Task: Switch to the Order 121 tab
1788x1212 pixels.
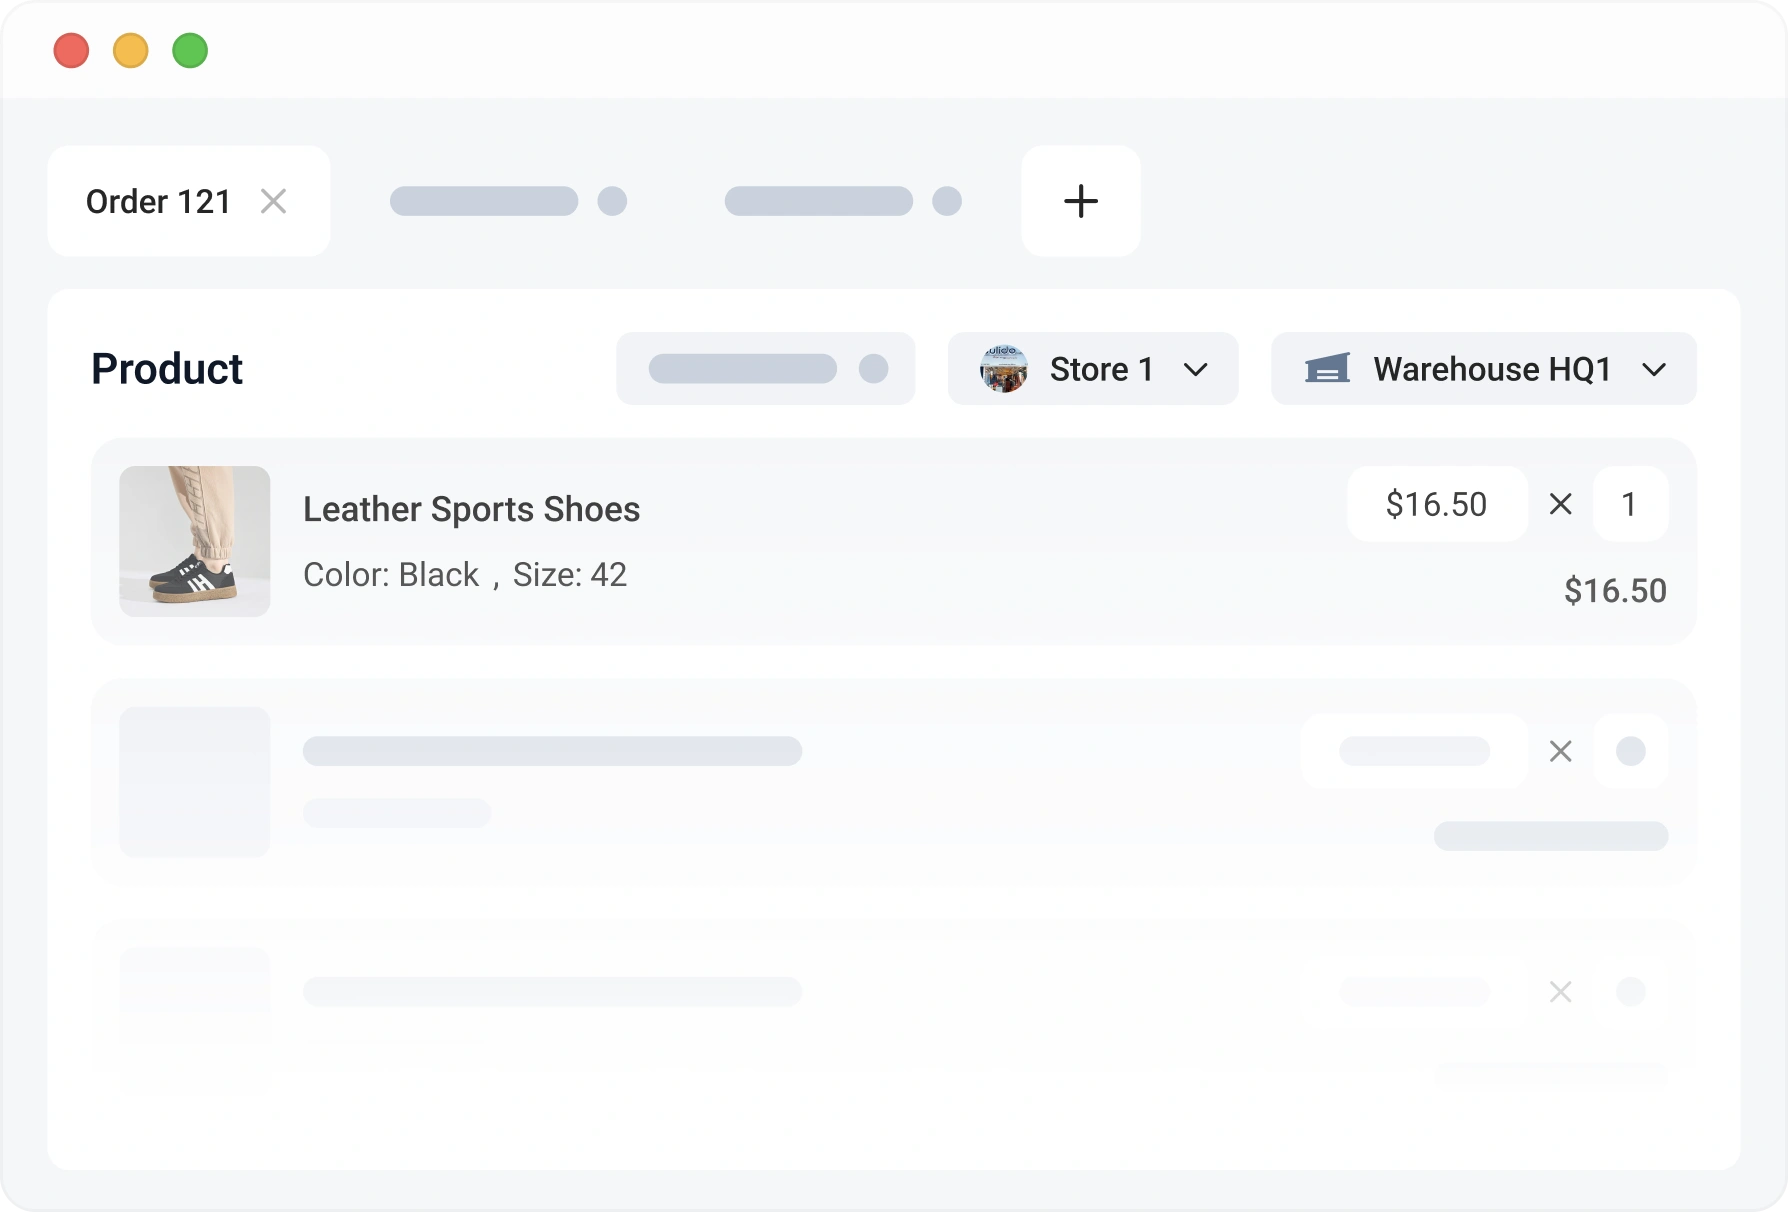Action: click(x=158, y=202)
